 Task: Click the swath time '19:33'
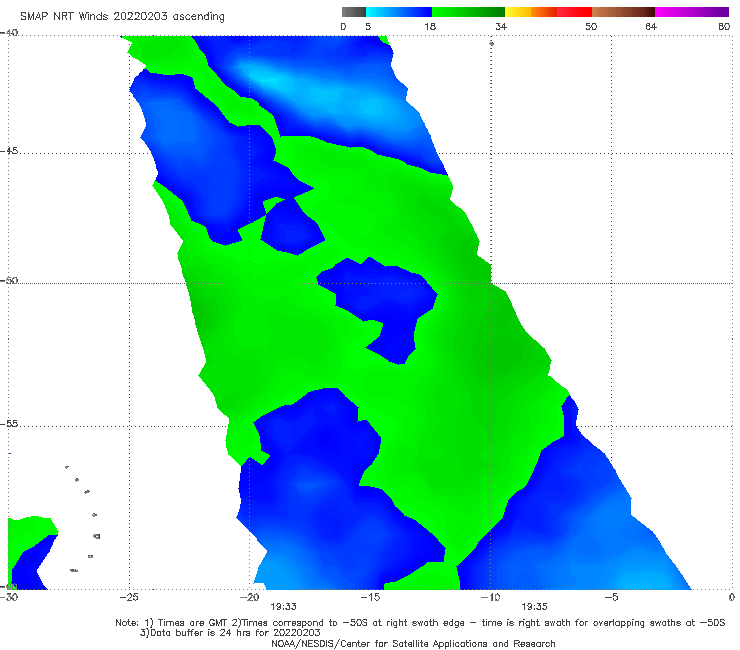283,607
